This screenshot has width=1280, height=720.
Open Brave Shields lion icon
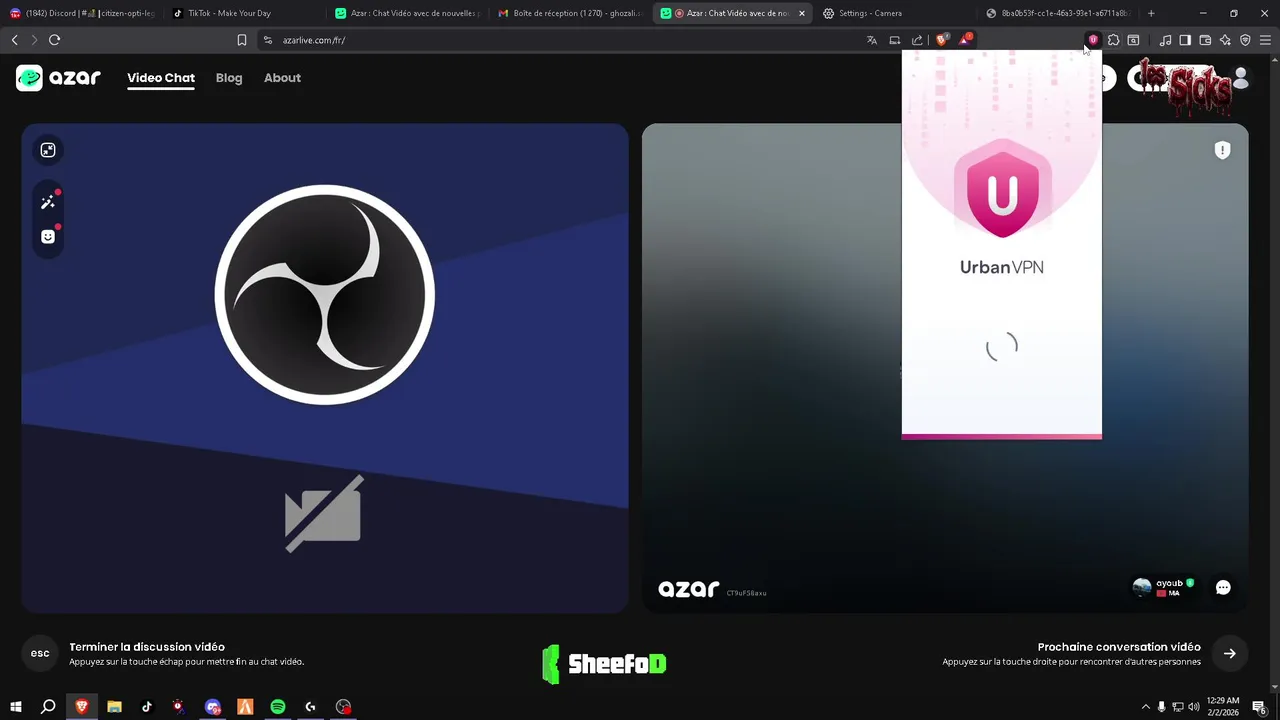tap(941, 40)
